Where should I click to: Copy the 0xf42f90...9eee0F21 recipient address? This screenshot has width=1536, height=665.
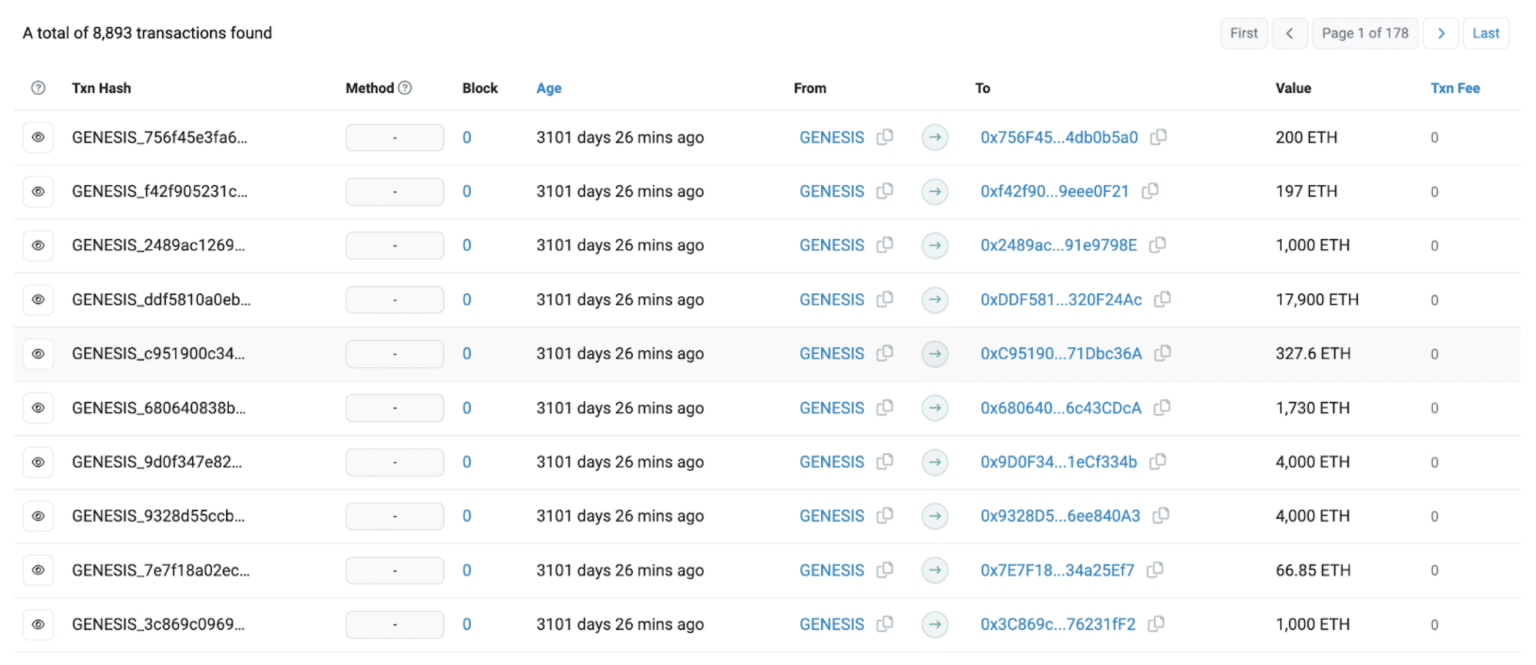click(1150, 192)
